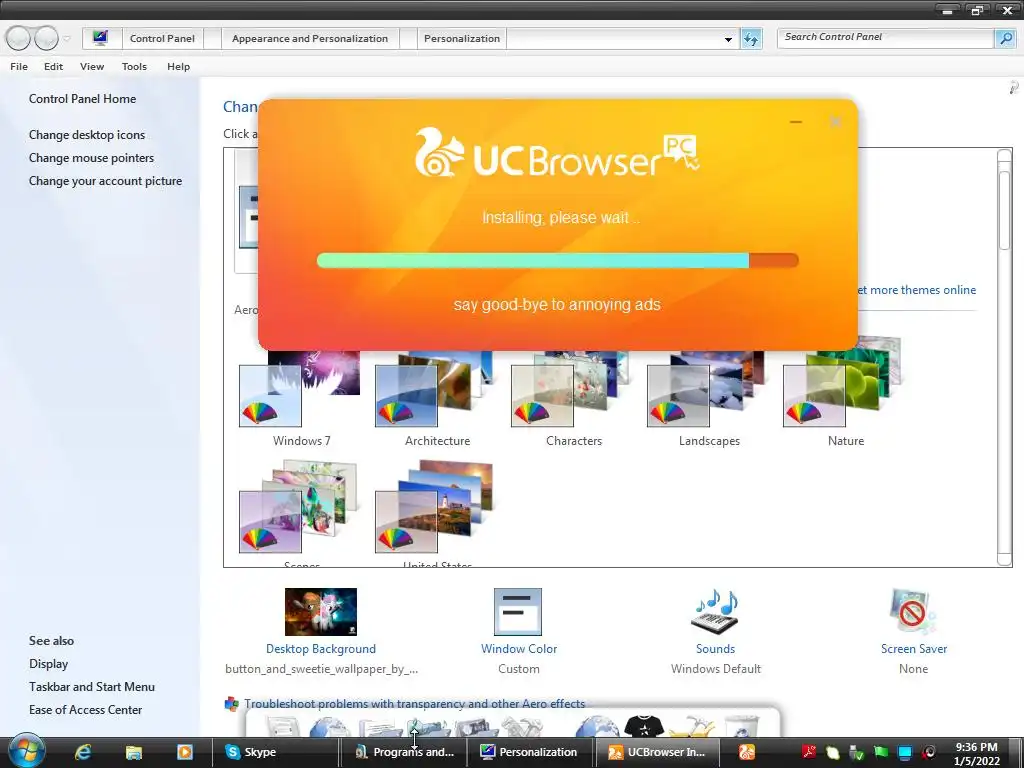
Task: Open Windows Media Player taskbar icon
Action: point(185,752)
